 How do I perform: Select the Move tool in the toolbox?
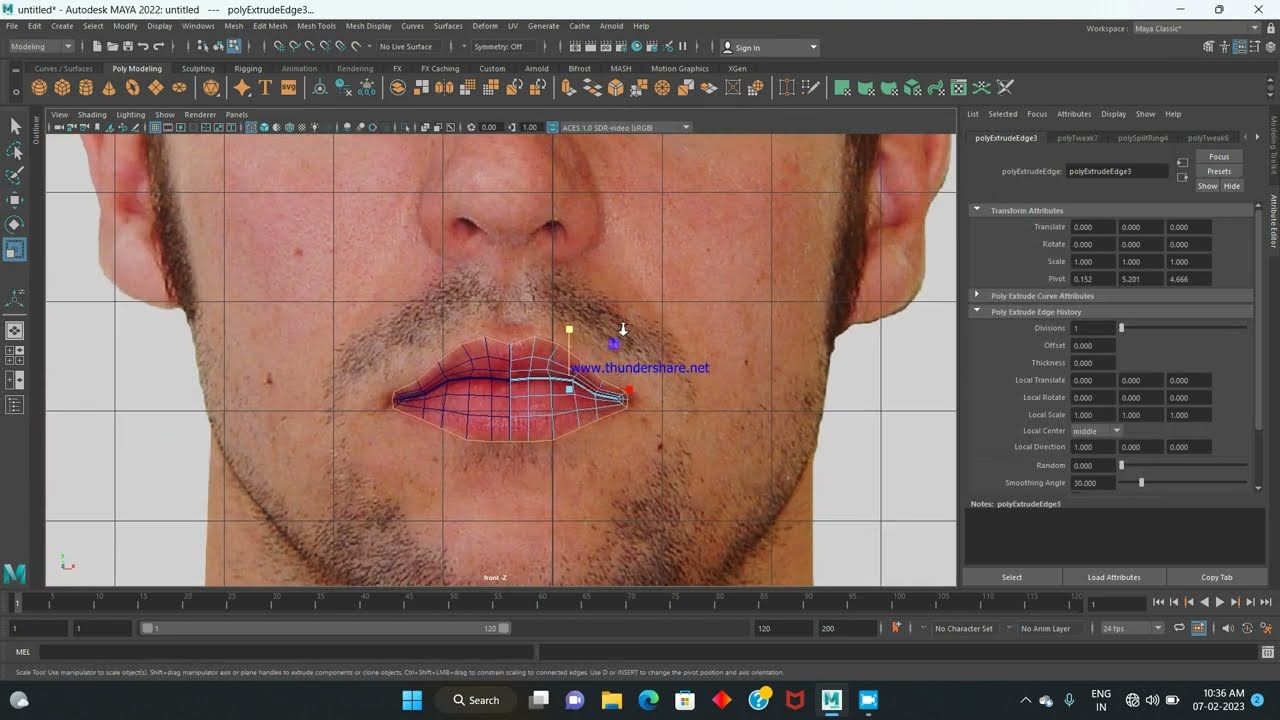click(15, 200)
